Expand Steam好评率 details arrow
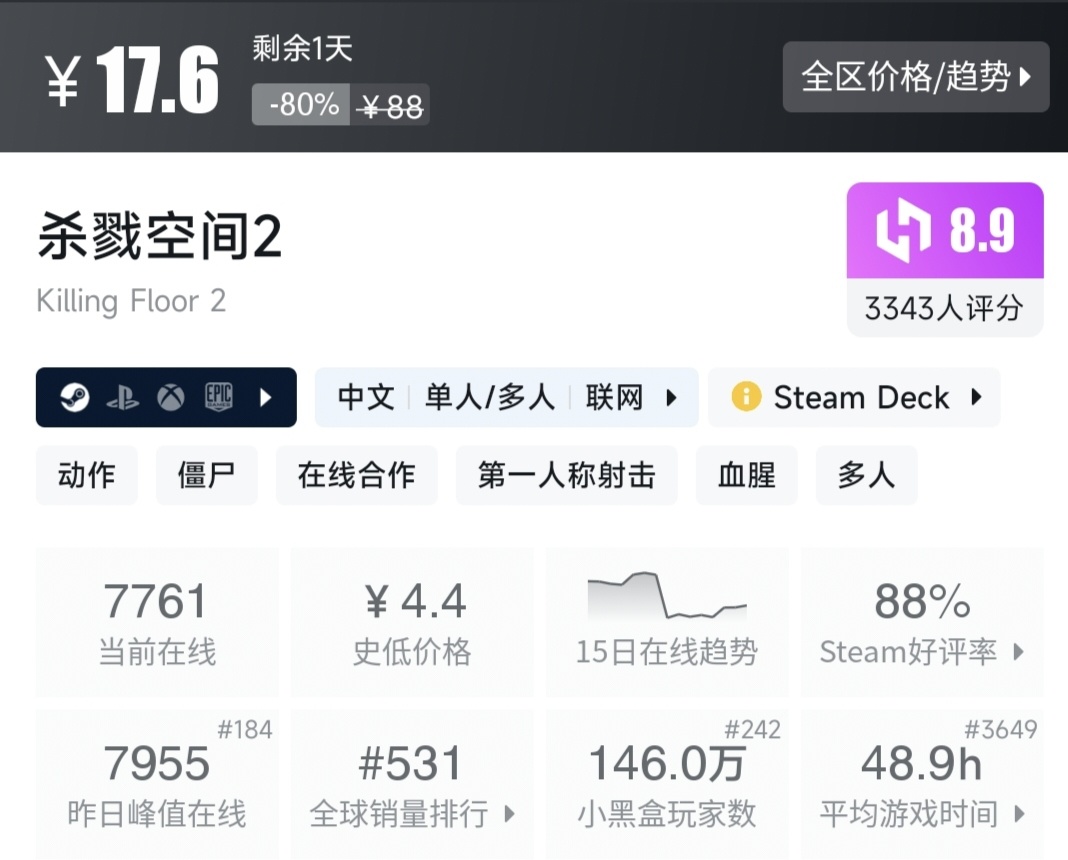 pyautogui.click(x=1019, y=653)
